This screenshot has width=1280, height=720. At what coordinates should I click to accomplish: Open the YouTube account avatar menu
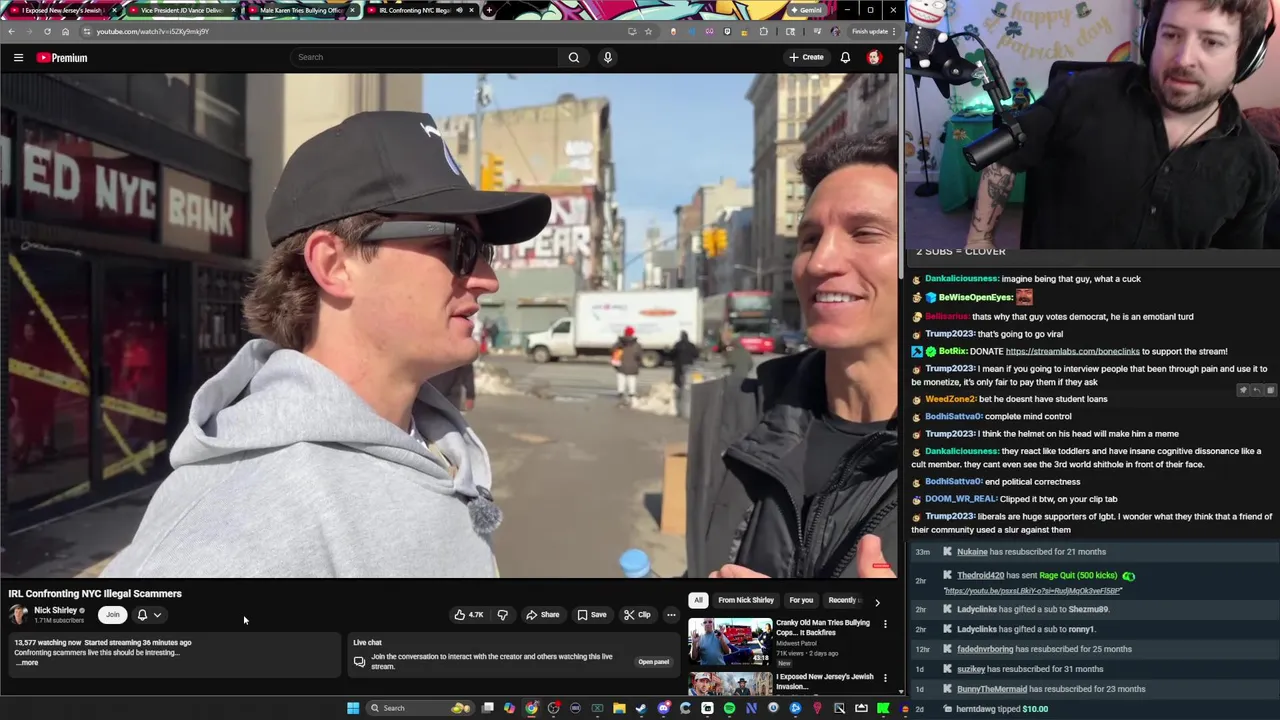(x=874, y=57)
